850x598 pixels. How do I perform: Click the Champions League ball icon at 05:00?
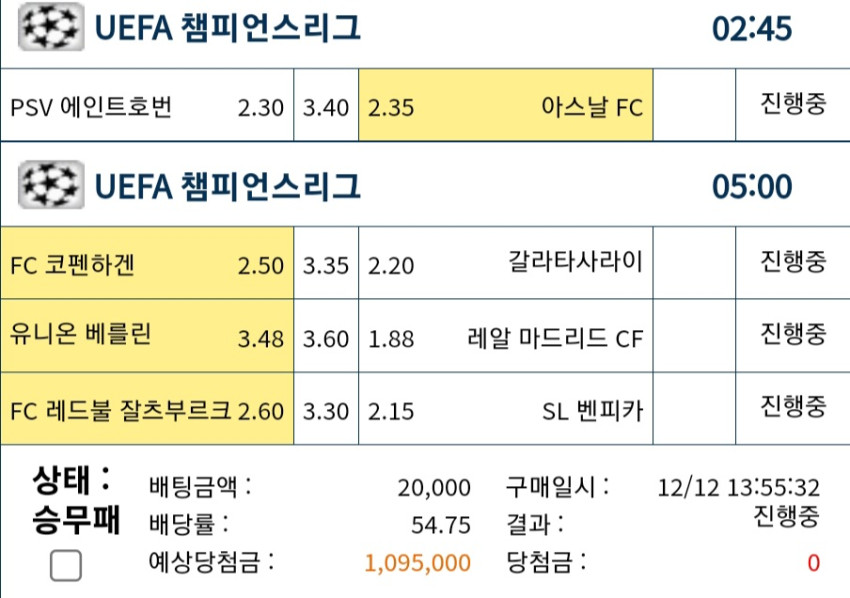tap(51, 185)
